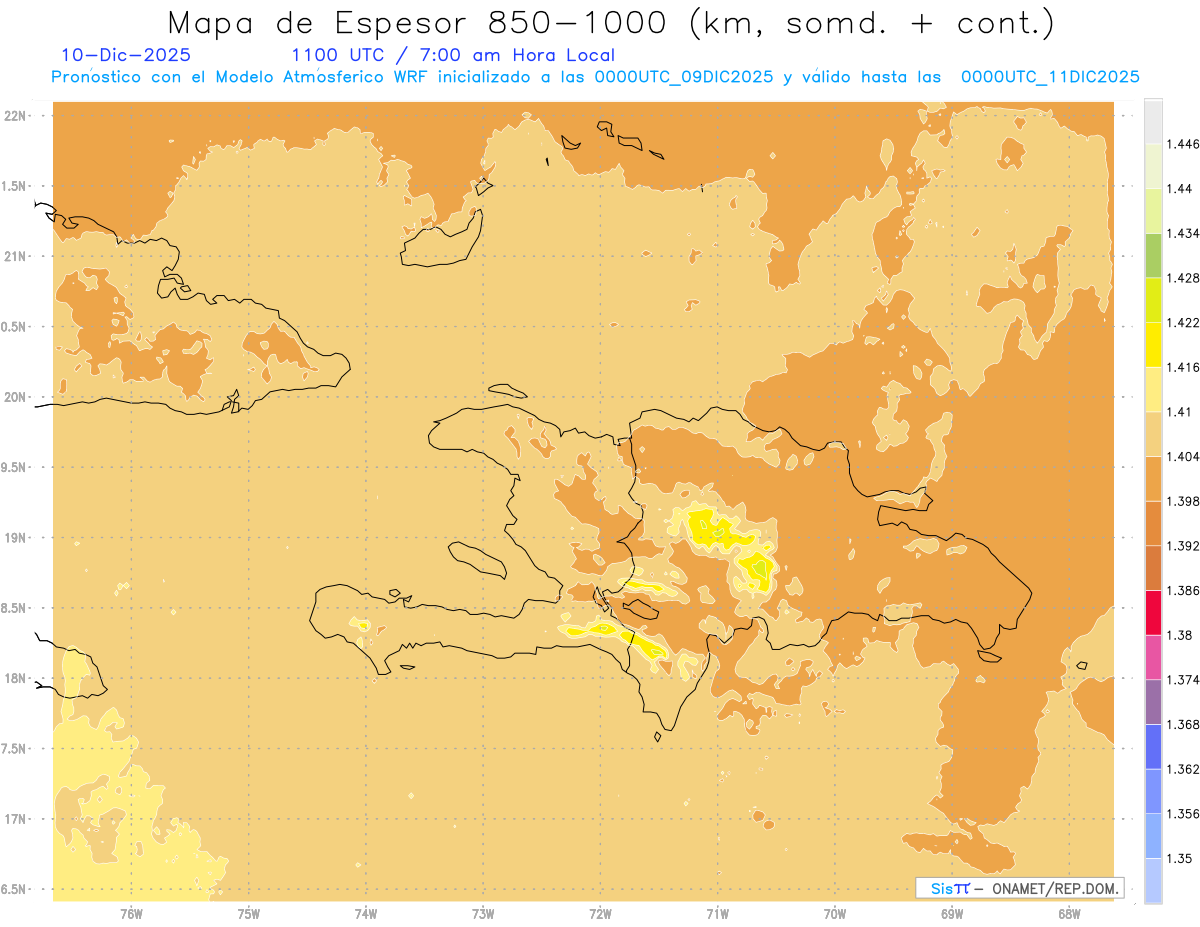This screenshot has width=1200, height=927.
Task: Click the '1.398' color scale value
Action: (x=1184, y=501)
